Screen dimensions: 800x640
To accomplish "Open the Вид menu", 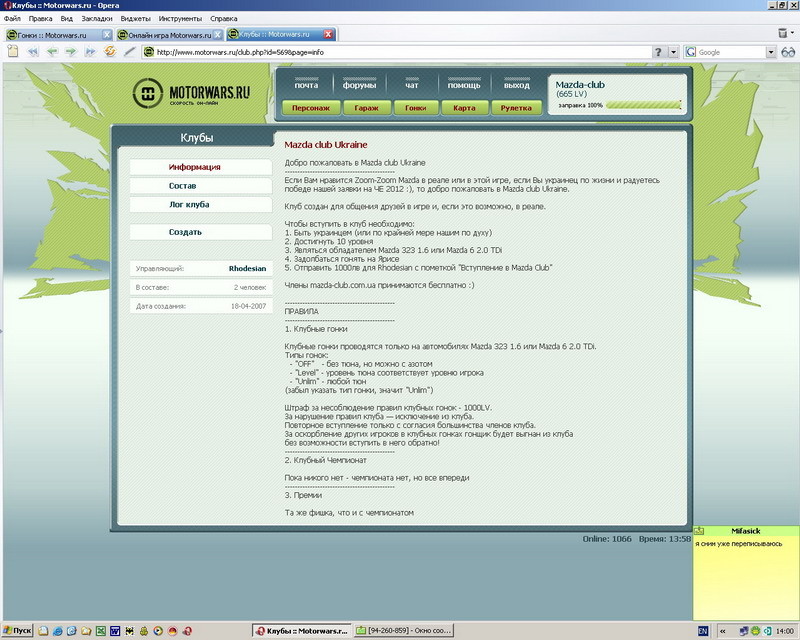I will (67, 18).
